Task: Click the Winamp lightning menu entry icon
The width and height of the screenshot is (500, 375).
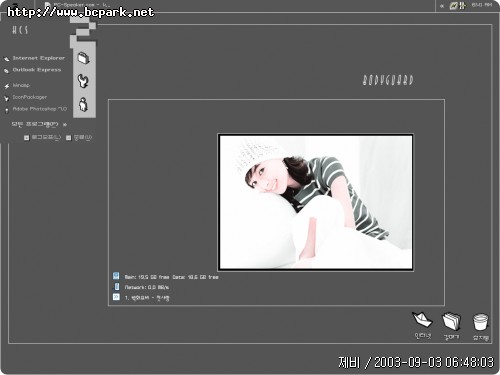Action: (7, 86)
